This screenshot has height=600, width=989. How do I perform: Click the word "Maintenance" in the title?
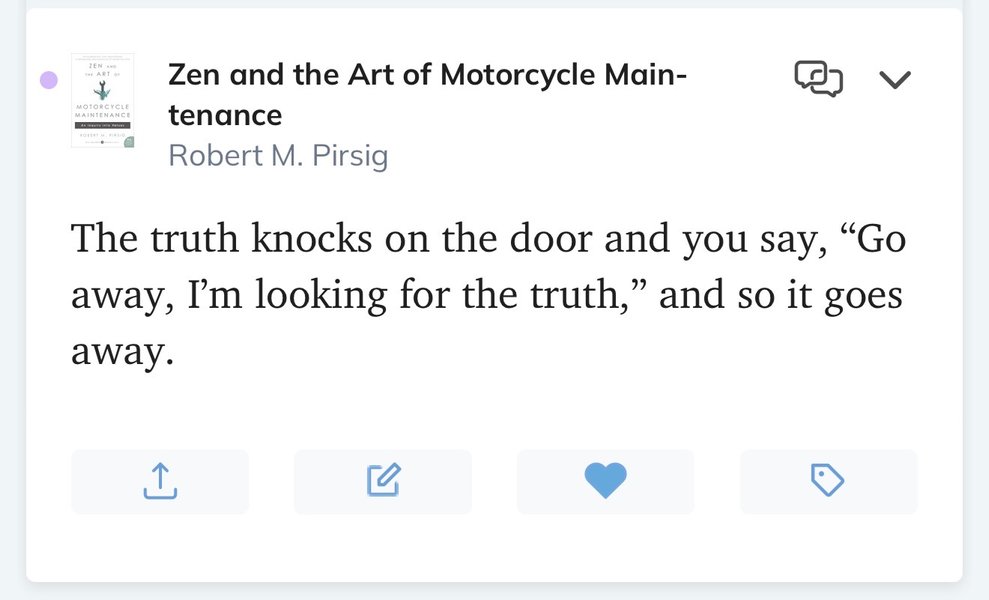224,115
